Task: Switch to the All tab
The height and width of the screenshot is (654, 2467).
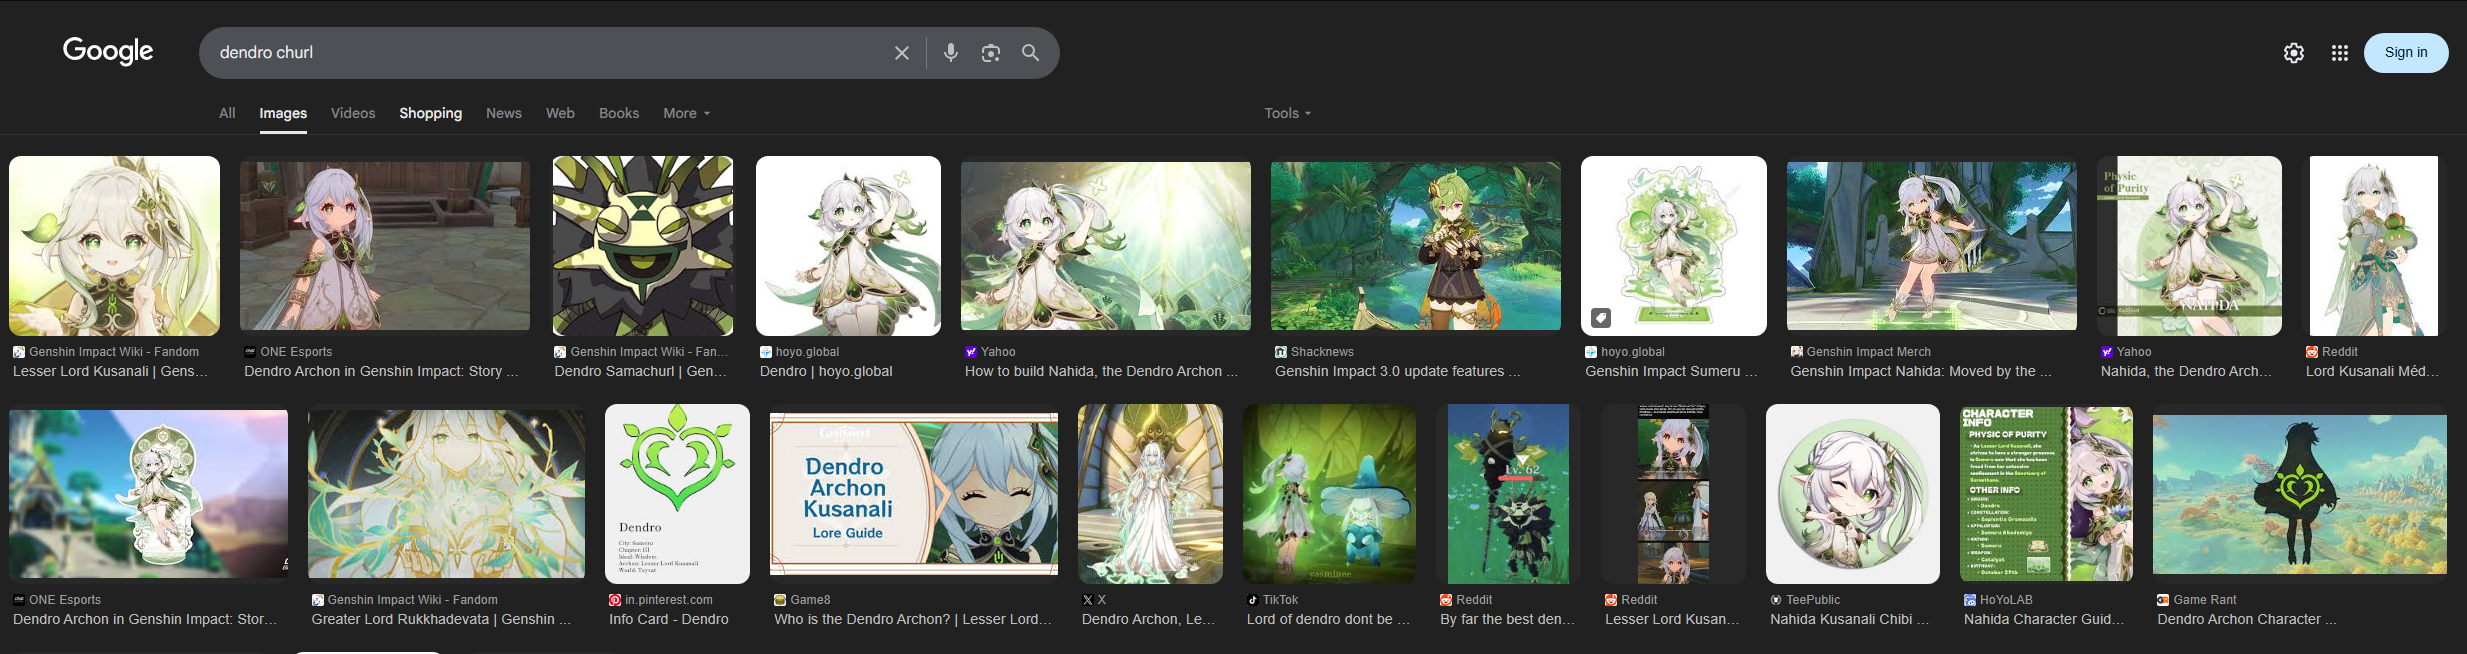Action: tap(227, 113)
